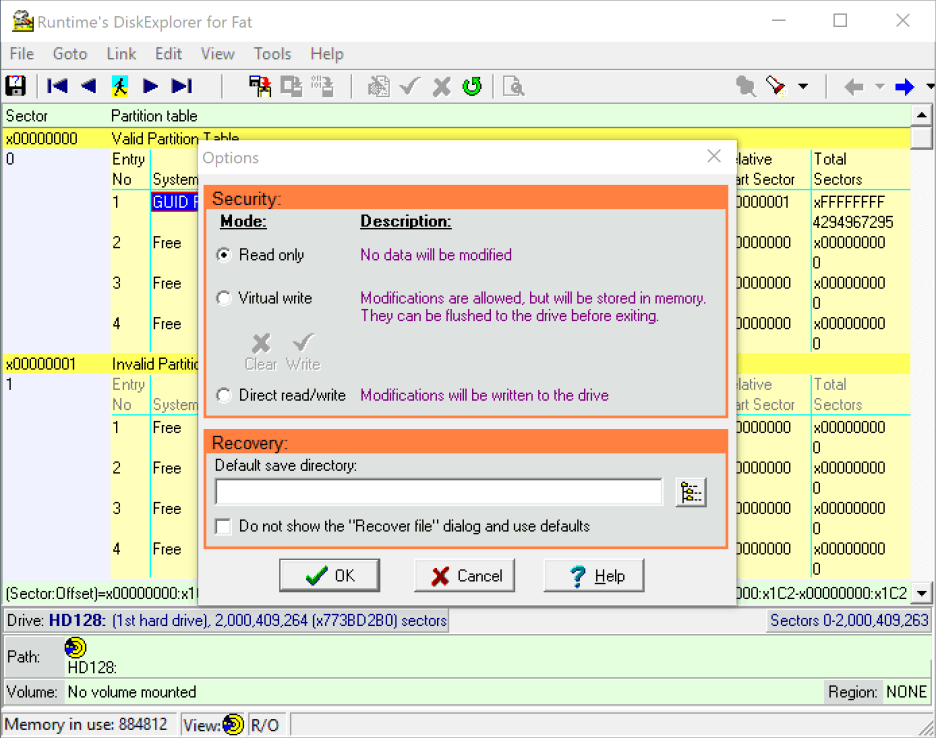The width and height of the screenshot is (936, 738).
Task: Open the Tools menu
Action: [x=272, y=54]
